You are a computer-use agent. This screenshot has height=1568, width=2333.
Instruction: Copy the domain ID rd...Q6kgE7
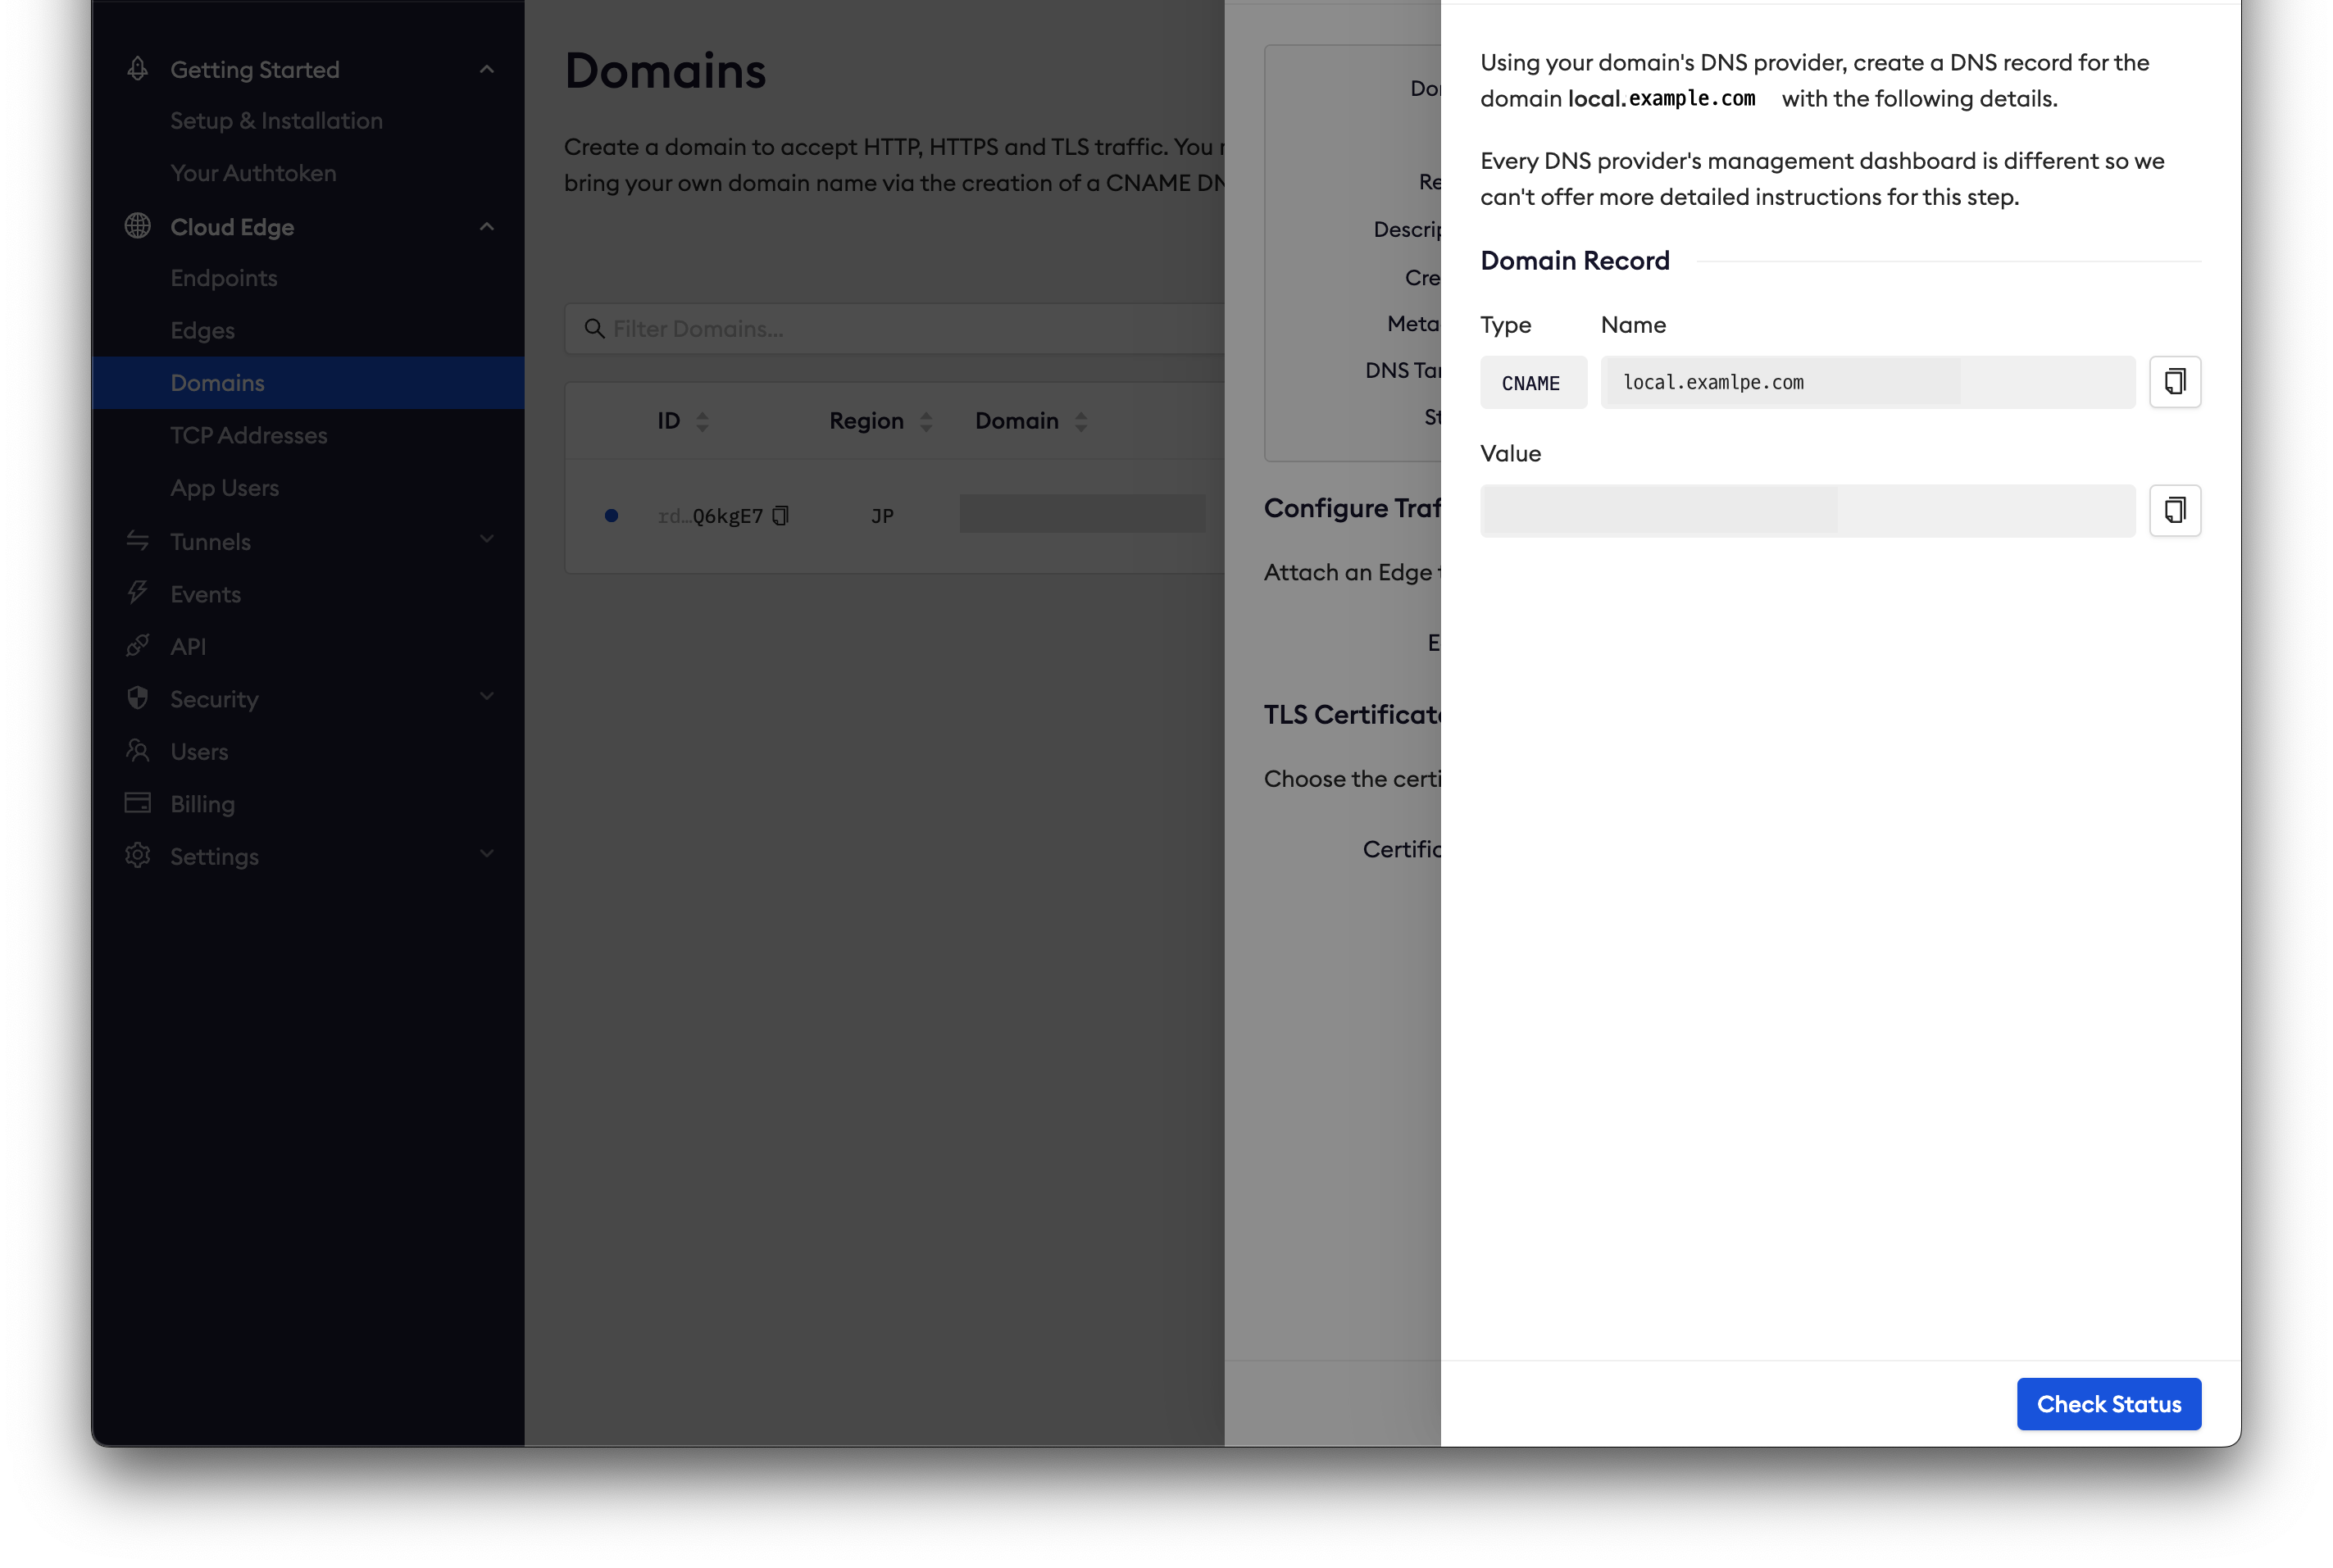tap(781, 516)
